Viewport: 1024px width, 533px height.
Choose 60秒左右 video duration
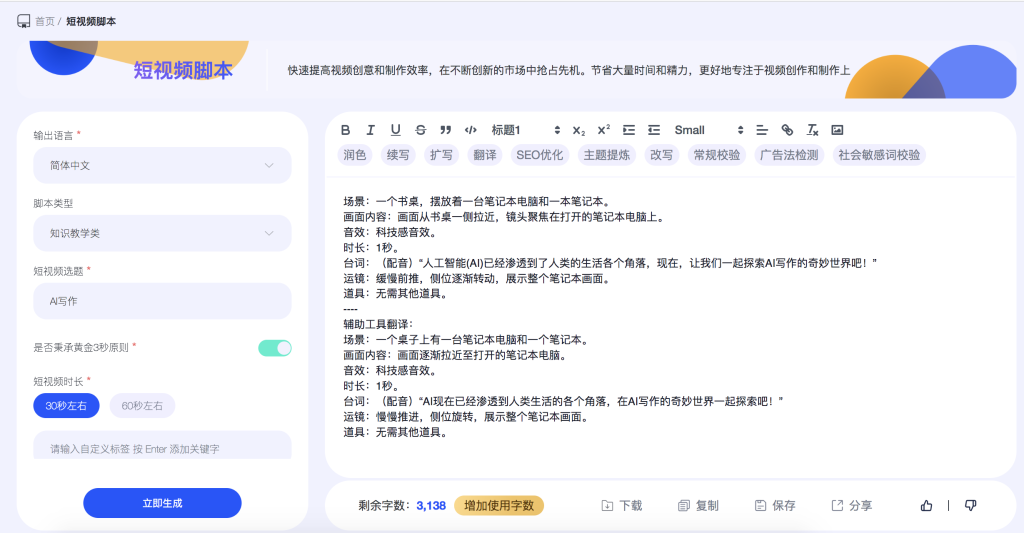pyautogui.click(x=142, y=405)
